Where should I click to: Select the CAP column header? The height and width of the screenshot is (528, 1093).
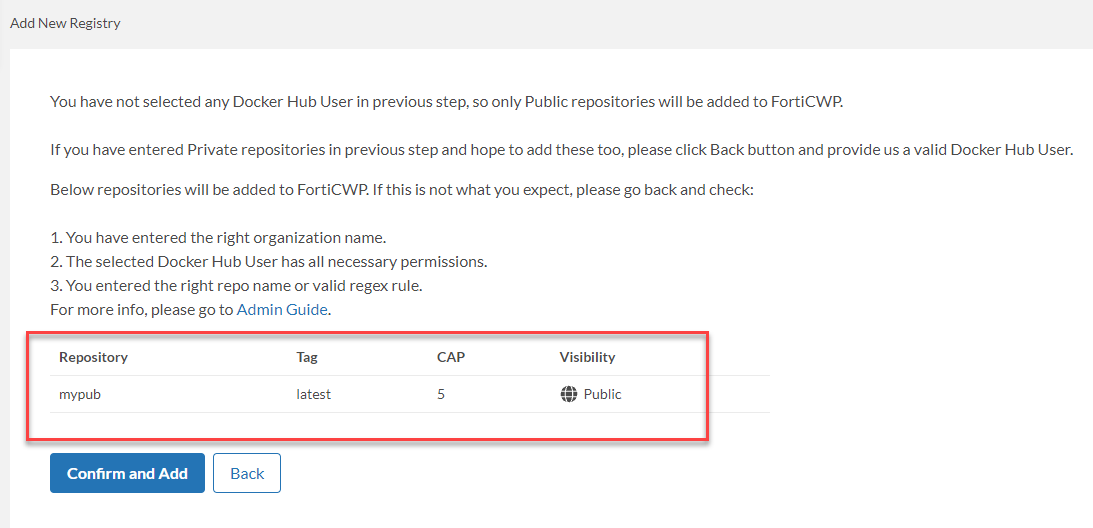451,357
